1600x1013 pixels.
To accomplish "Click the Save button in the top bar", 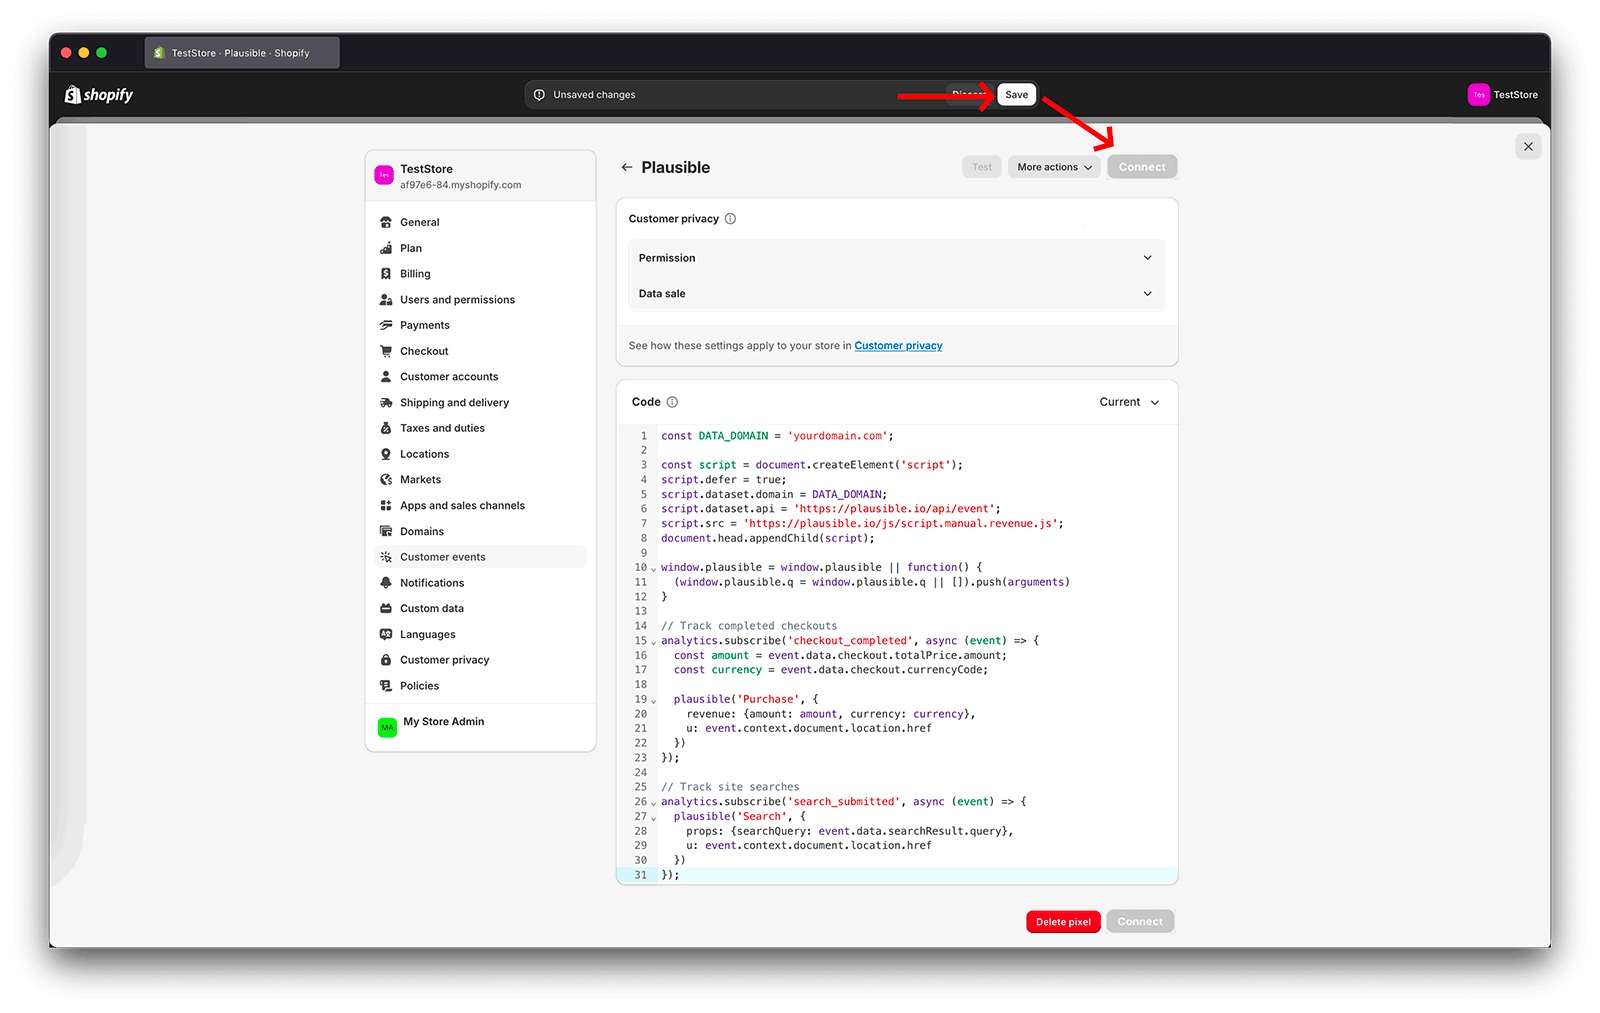I will point(1016,94).
